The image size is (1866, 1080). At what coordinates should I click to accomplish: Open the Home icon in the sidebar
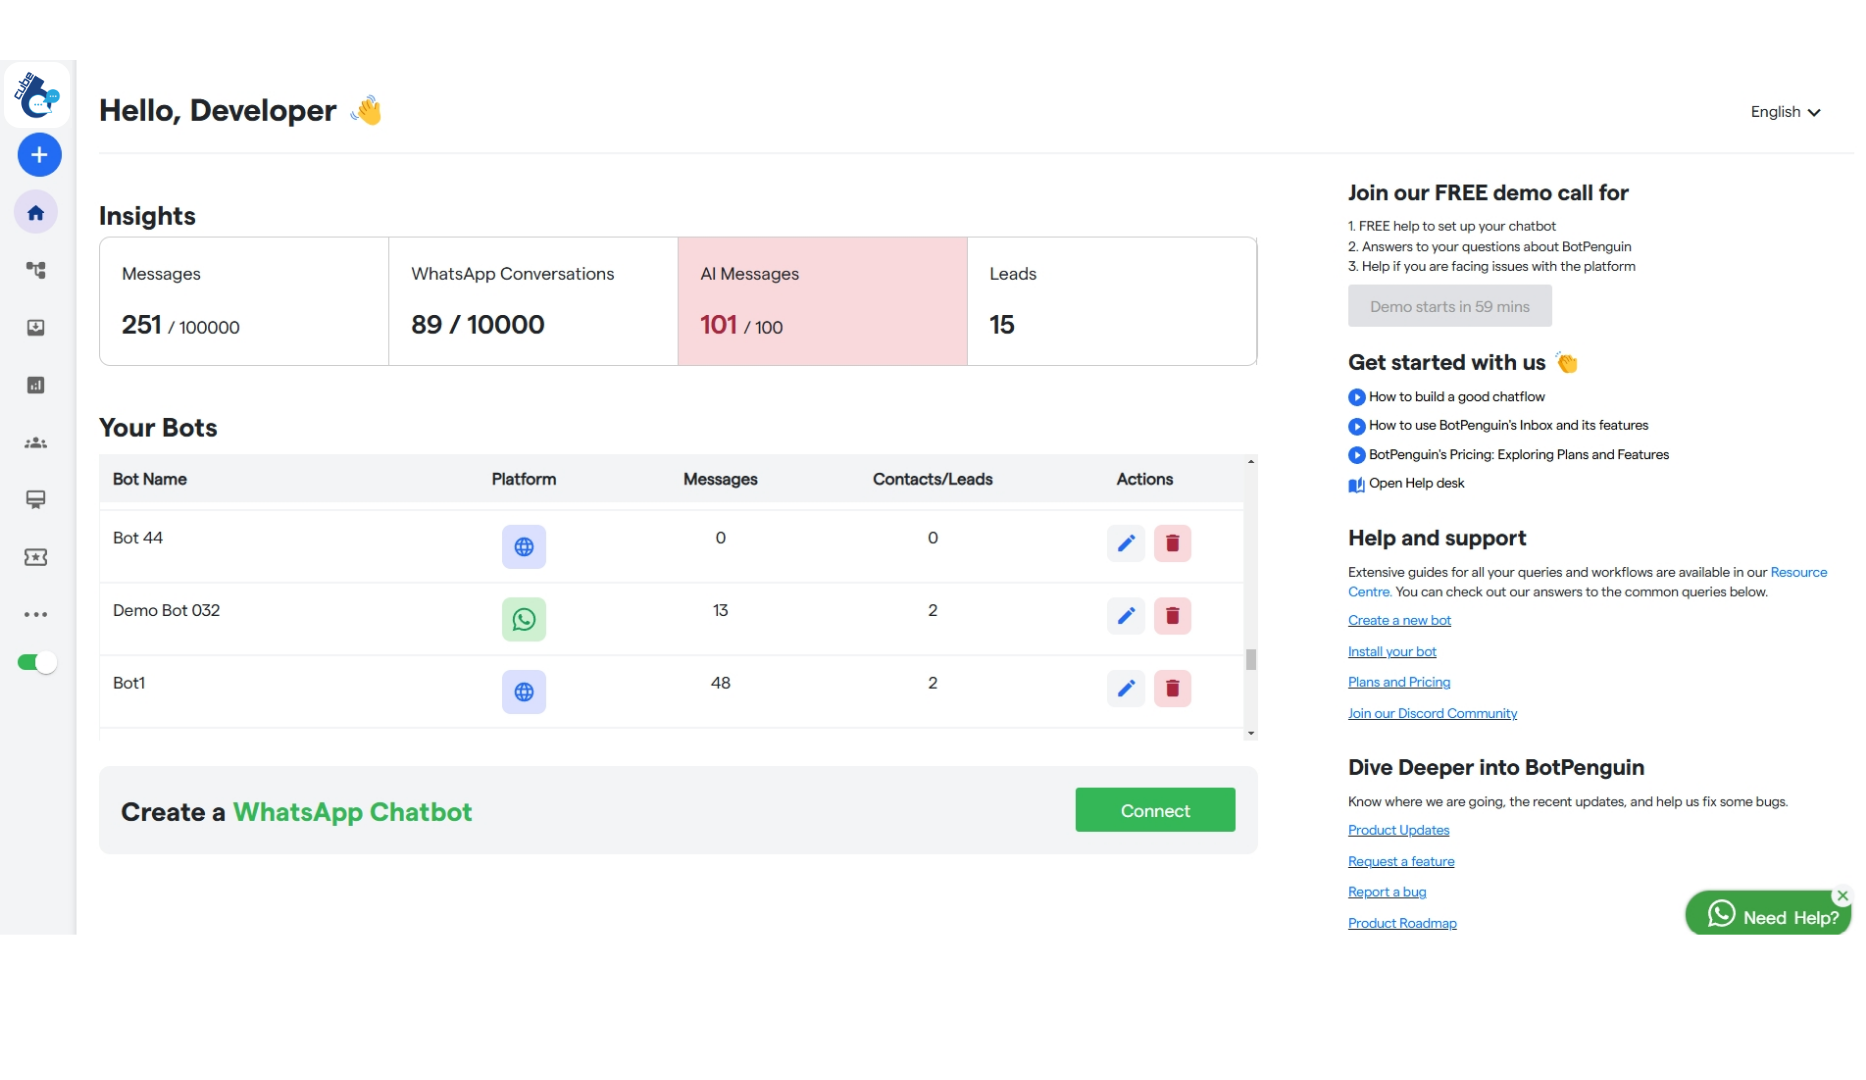36,213
